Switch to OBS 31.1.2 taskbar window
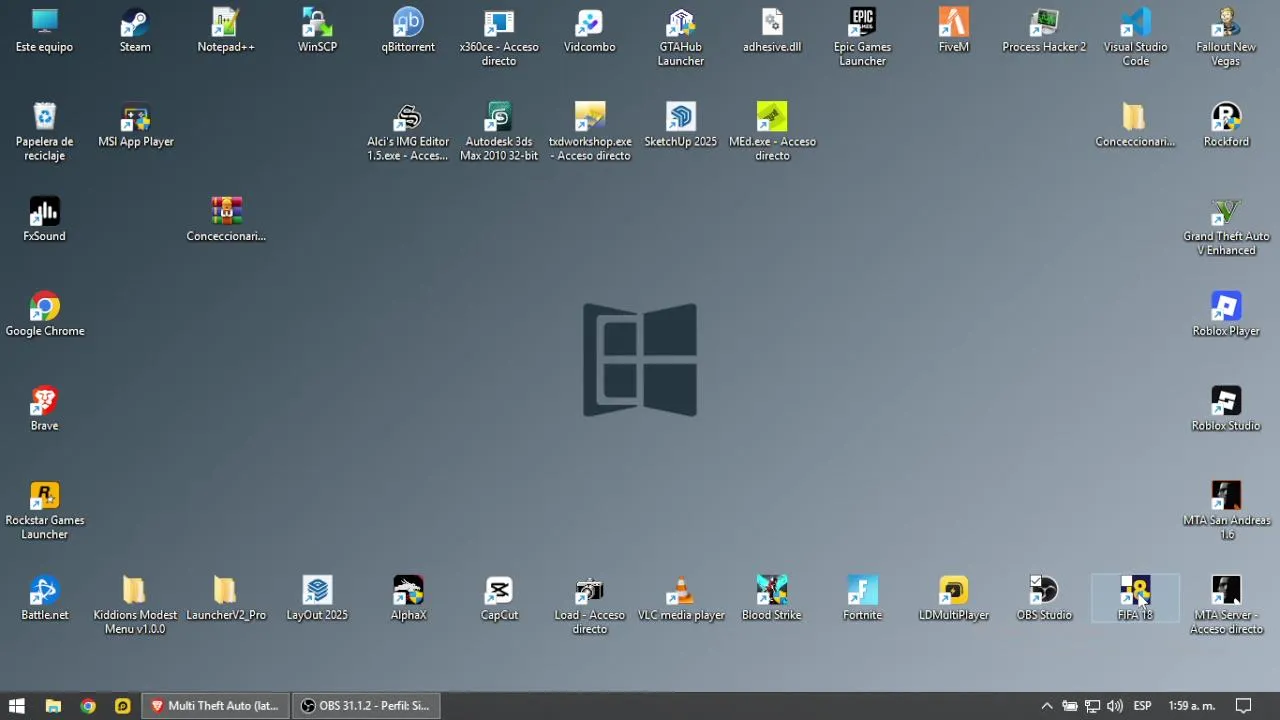Image resolution: width=1280 pixels, height=720 pixels. tap(367, 706)
